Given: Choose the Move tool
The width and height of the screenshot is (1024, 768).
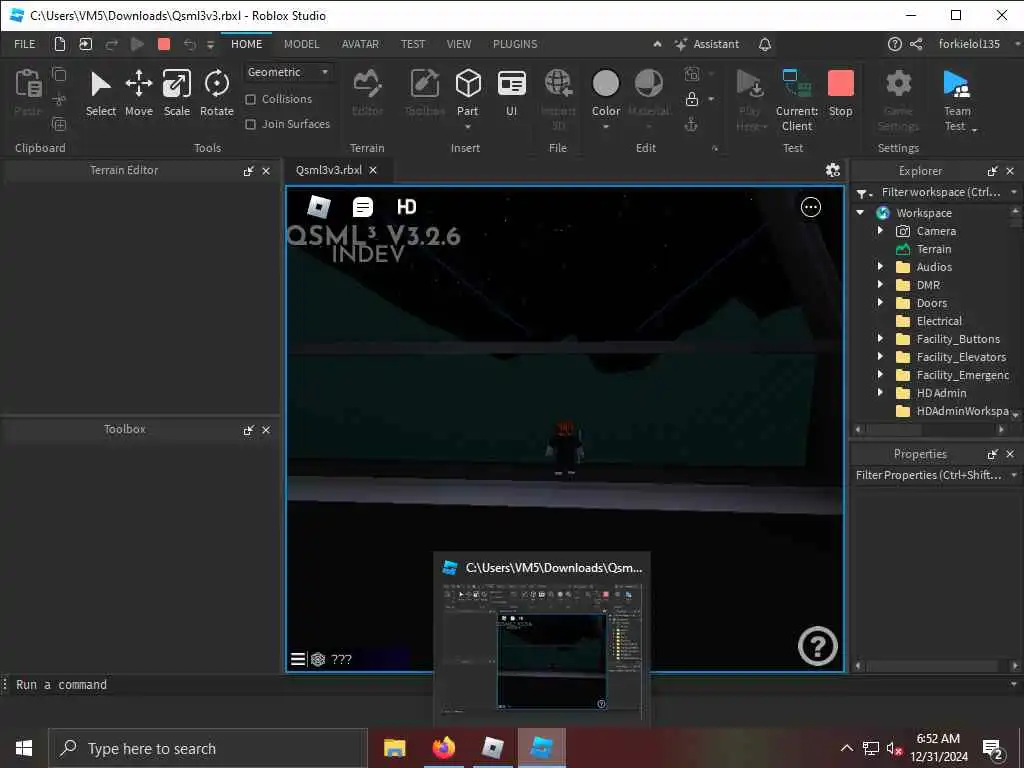Looking at the screenshot, I should coord(138,93).
